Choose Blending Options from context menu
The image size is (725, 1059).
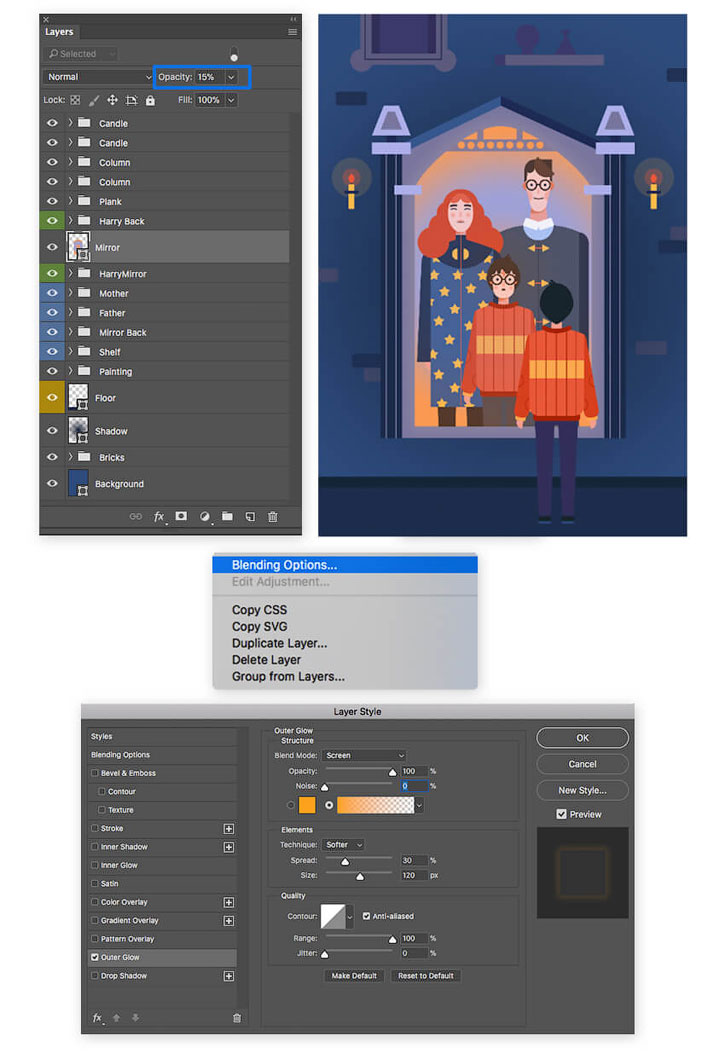pyautogui.click(x=345, y=565)
